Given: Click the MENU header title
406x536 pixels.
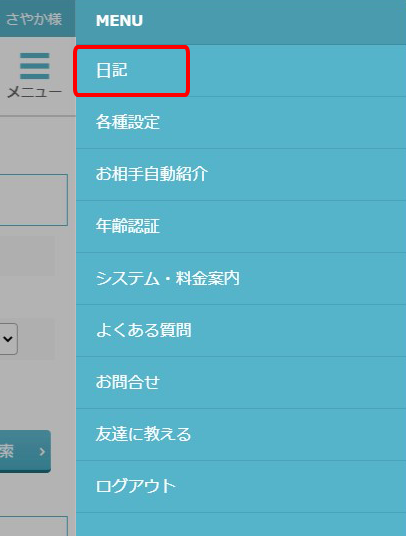Looking at the screenshot, I should 119,21.
